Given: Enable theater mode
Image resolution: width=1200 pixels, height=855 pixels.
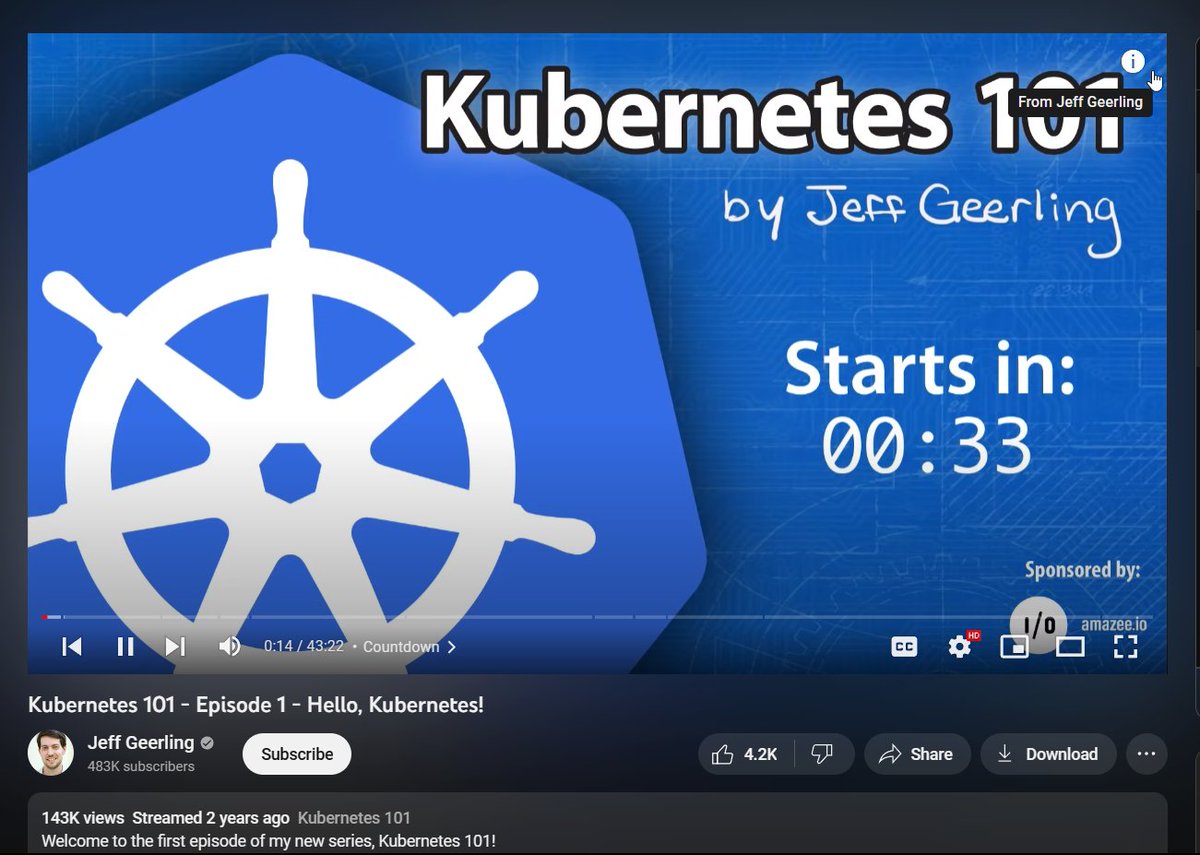Looking at the screenshot, I should tap(1070, 647).
